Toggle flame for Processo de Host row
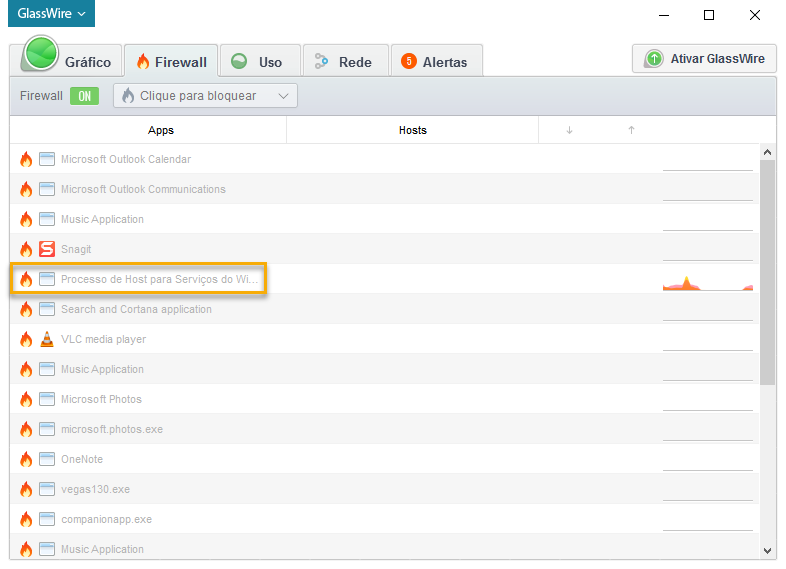The width and height of the screenshot is (786, 569). pyautogui.click(x=26, y=279)
